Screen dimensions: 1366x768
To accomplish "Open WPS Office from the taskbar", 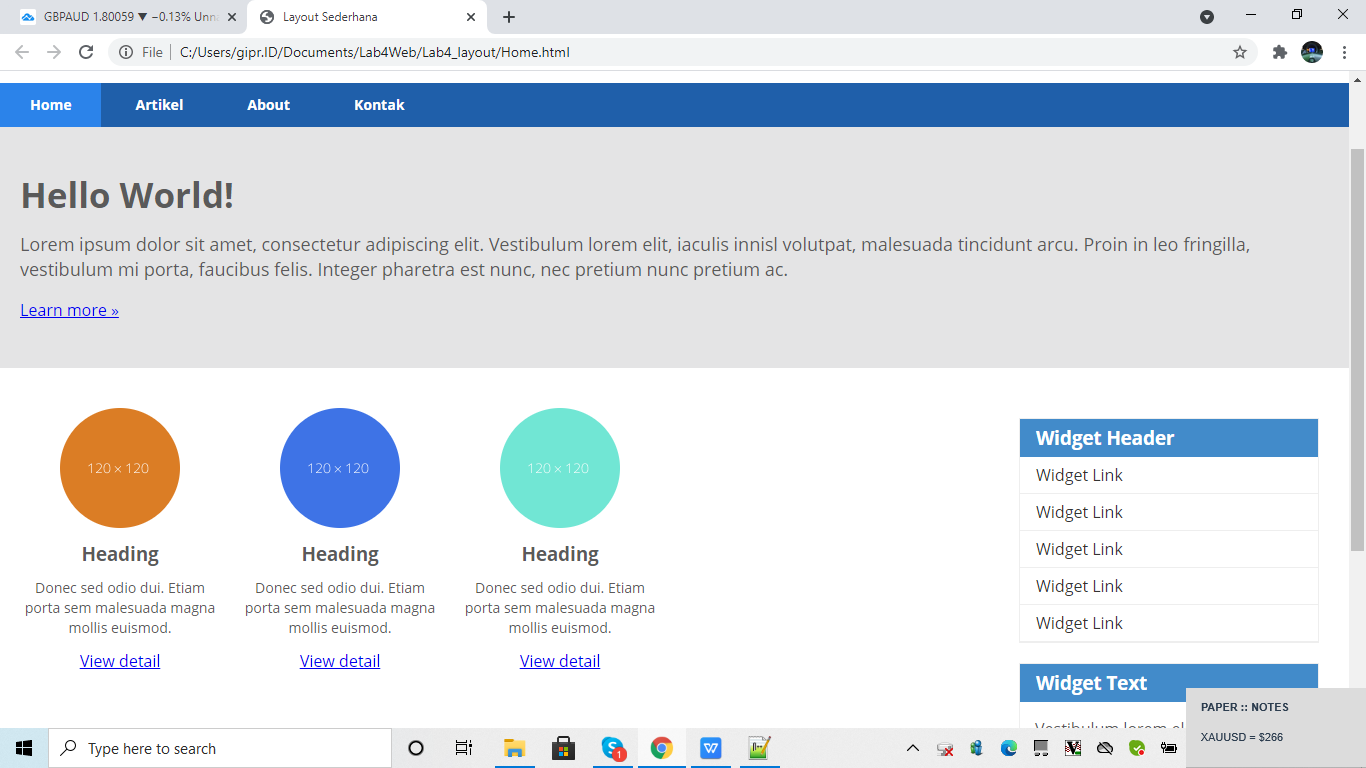I will (x=710, y=748).
